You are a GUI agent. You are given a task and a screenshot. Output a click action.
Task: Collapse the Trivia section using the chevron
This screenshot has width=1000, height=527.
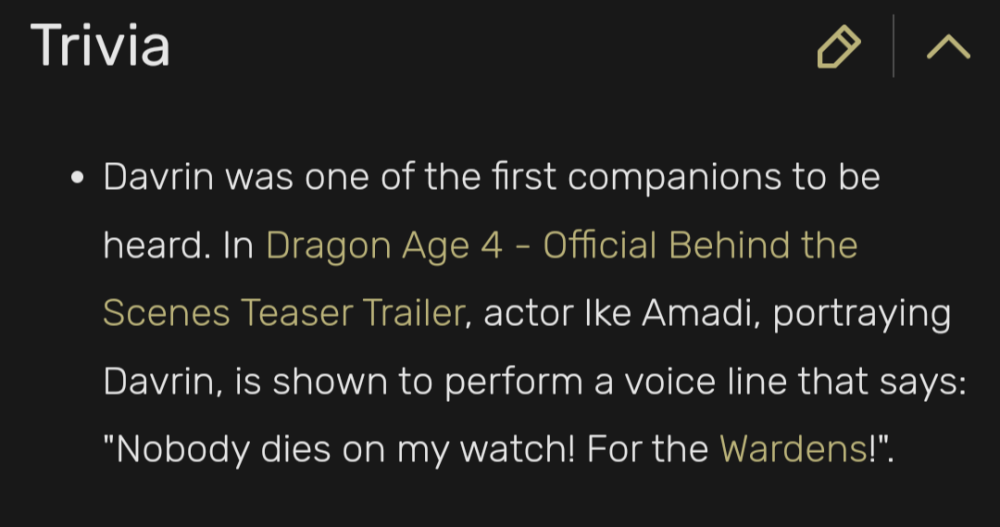(x=948, y=47)
